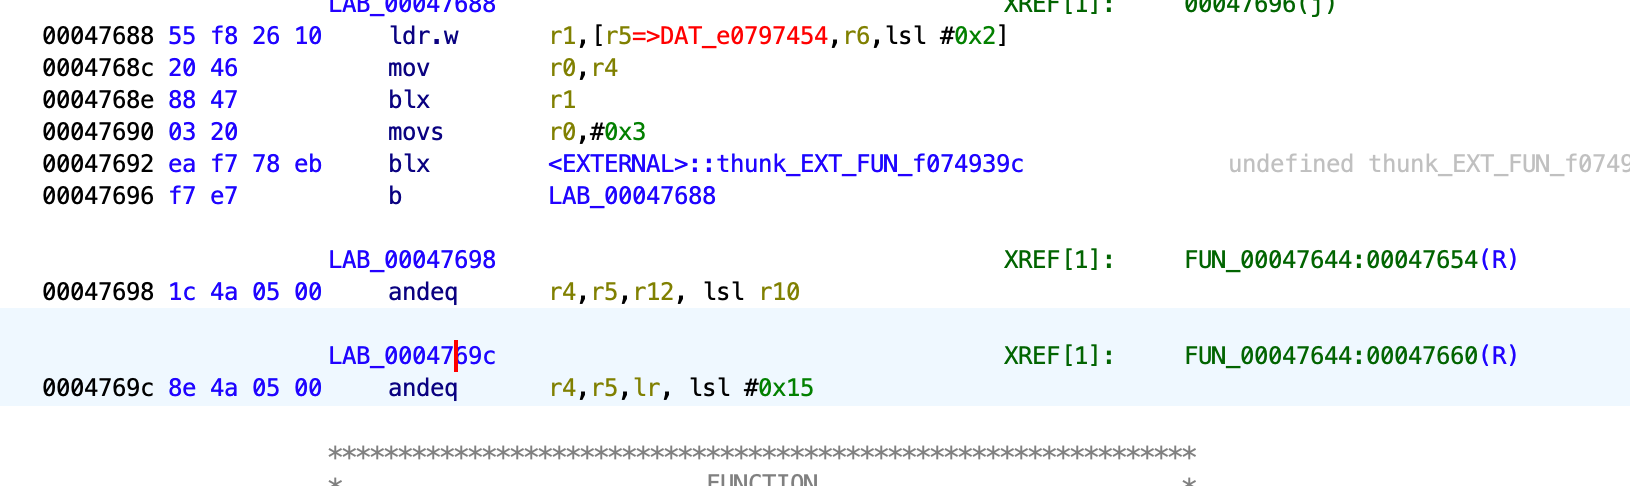Select address 0004768c

click(x=98, y=68)
